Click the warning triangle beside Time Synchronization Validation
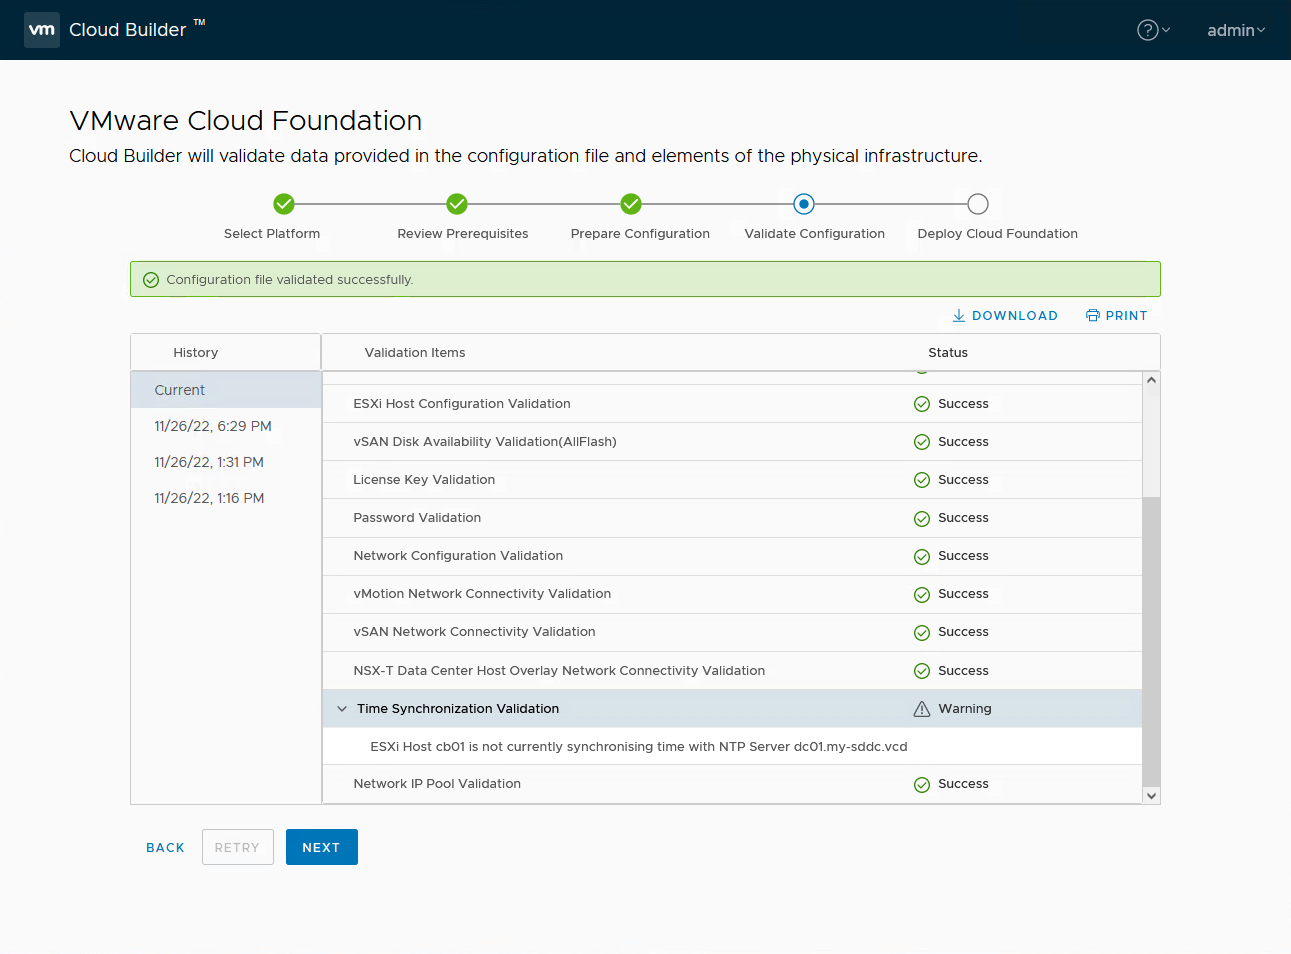 (921, 708)
